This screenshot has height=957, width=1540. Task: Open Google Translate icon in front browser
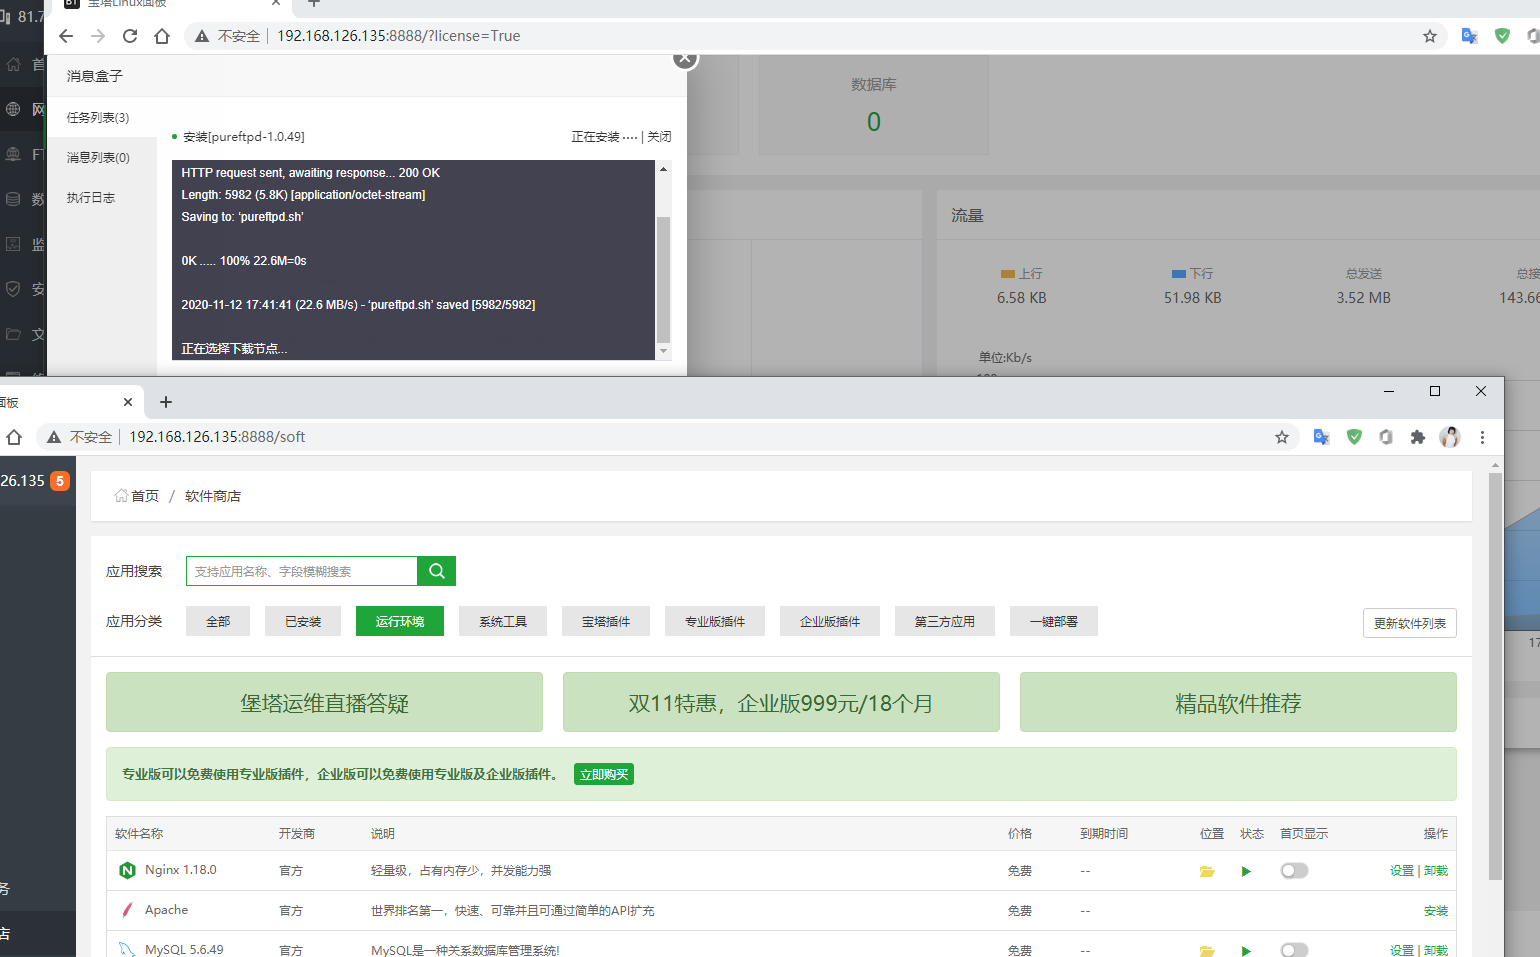click(x=1321, y=437)
